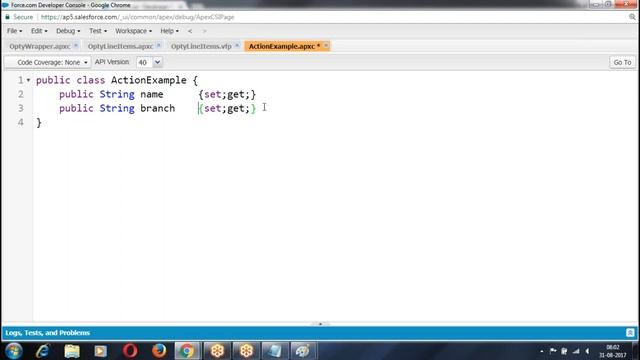Switch to the OptyLineItems.apxc tab
Viewport: 640px width, 360px height.
120,46
